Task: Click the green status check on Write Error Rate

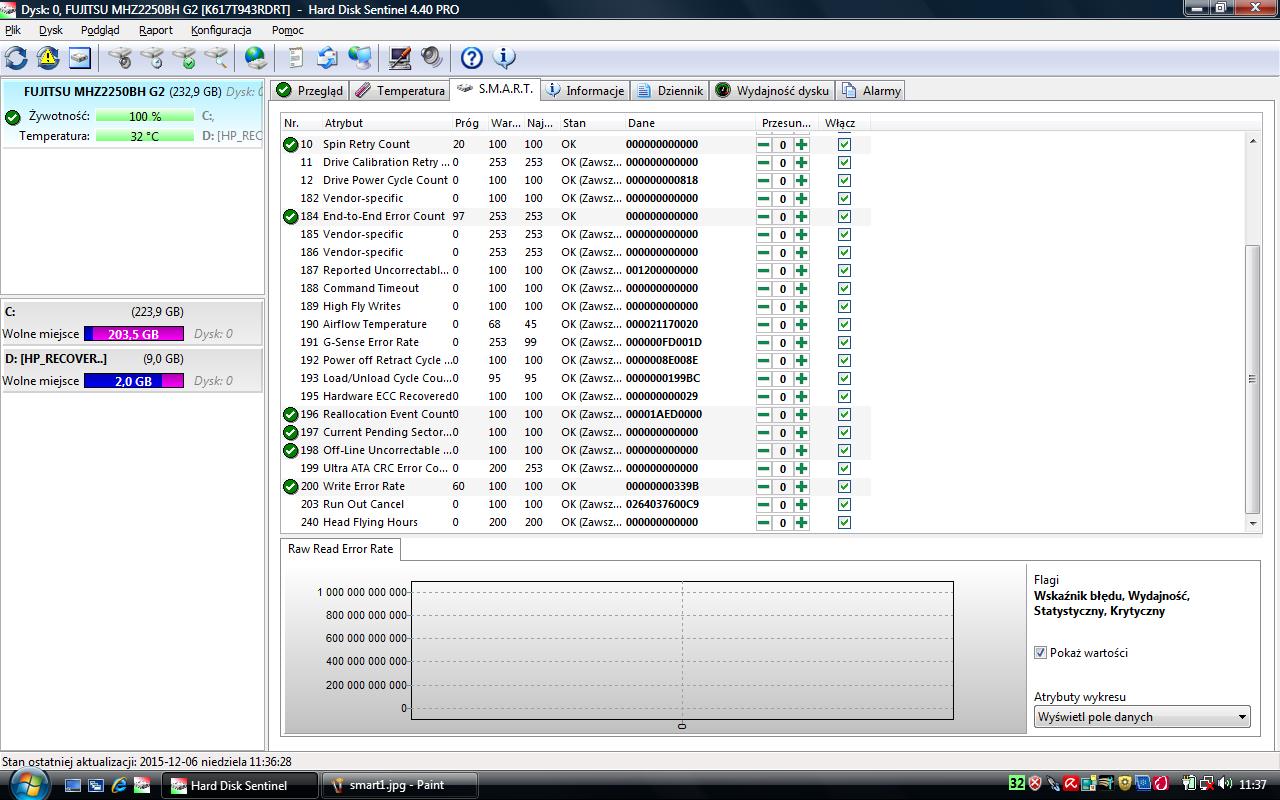Action: (290, 487)
